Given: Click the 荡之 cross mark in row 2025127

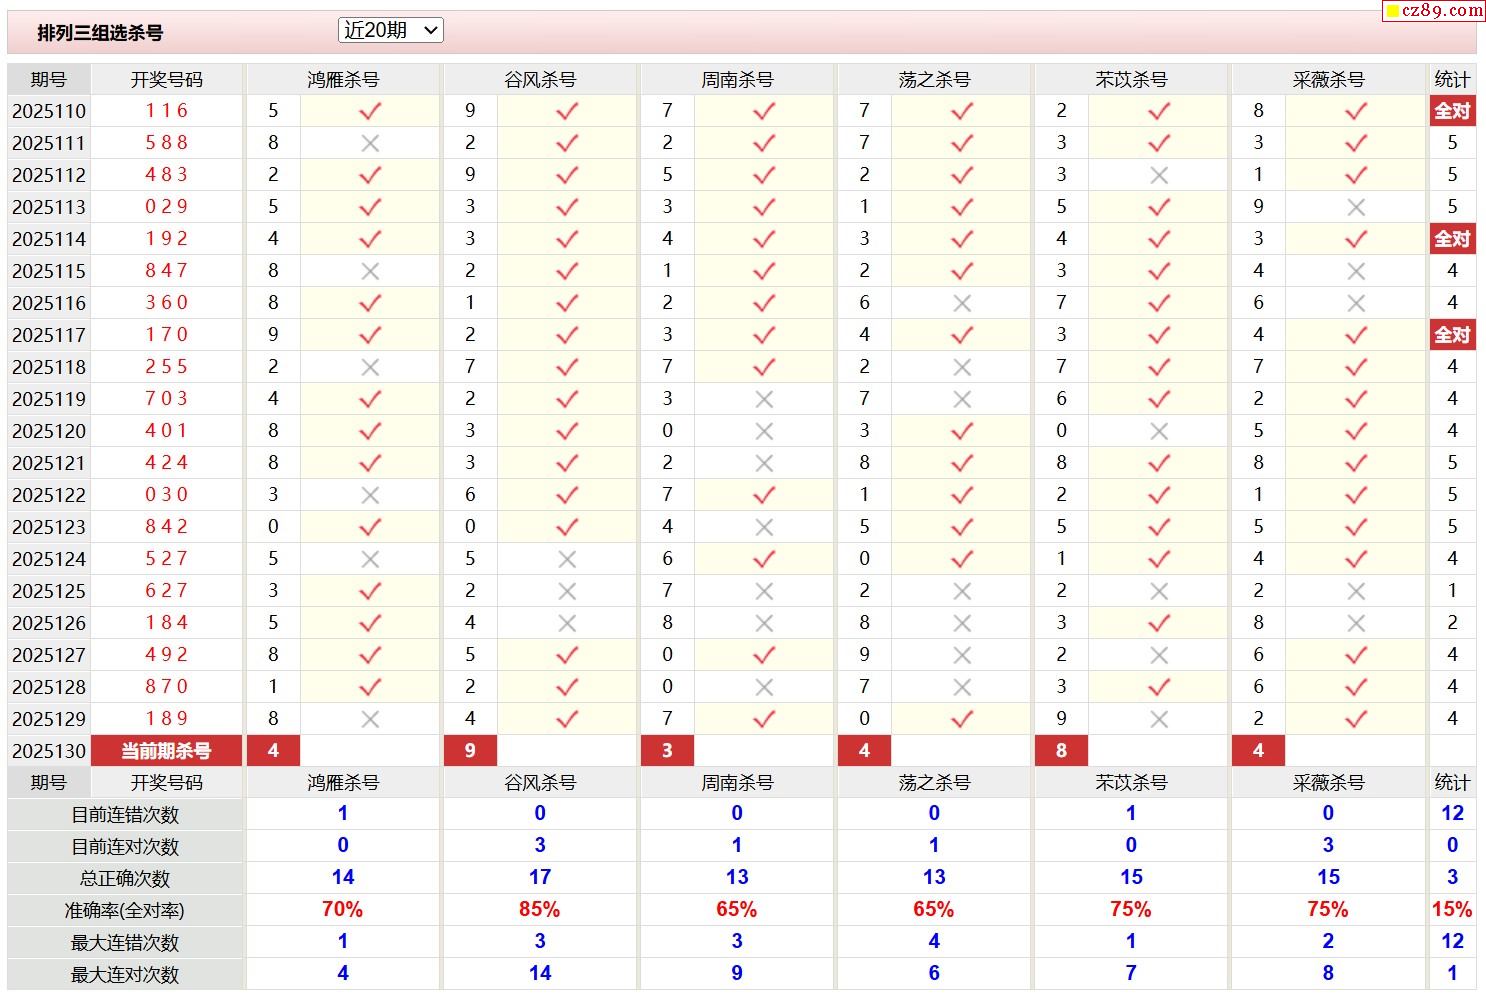Looking at the screenshot, I should (x=962, y=655).
